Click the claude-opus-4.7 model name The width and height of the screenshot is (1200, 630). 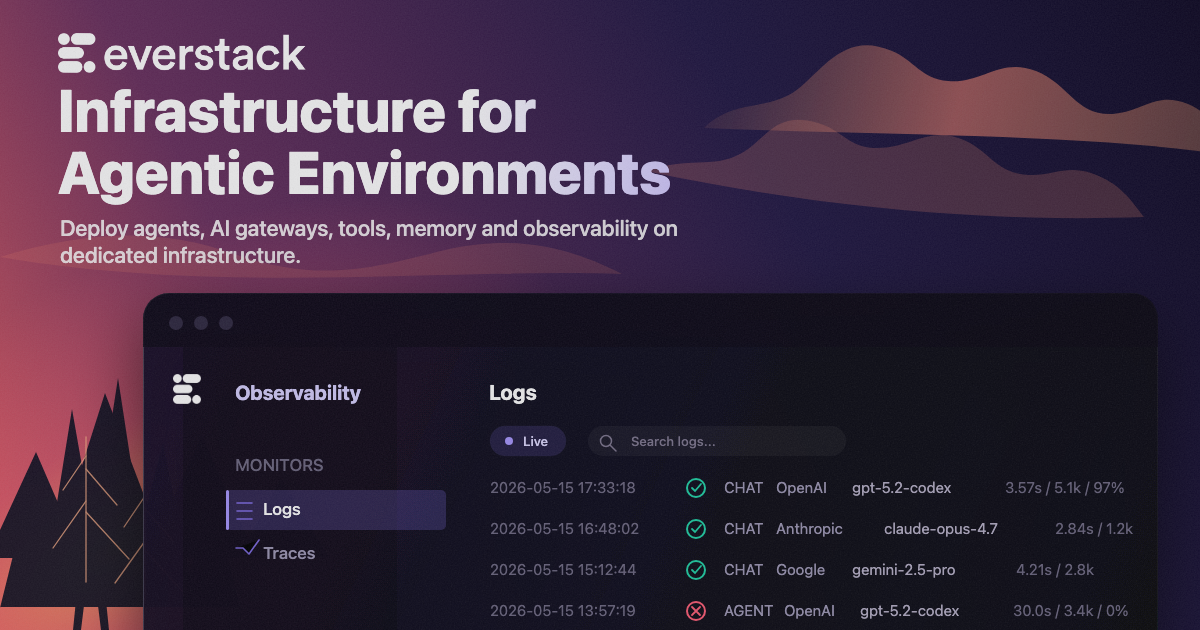click(941, 529)
